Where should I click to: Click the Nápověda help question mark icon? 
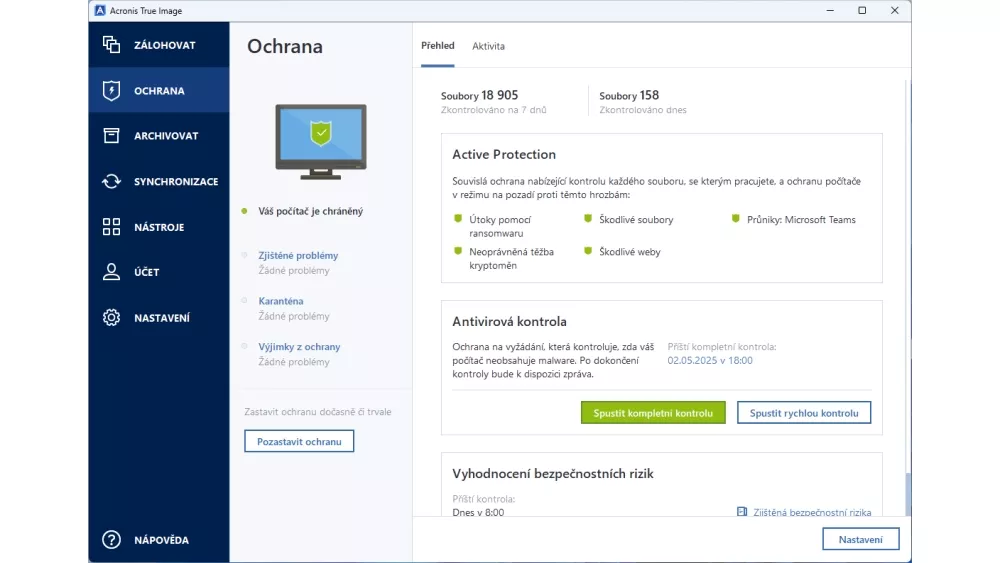(111, 540)
